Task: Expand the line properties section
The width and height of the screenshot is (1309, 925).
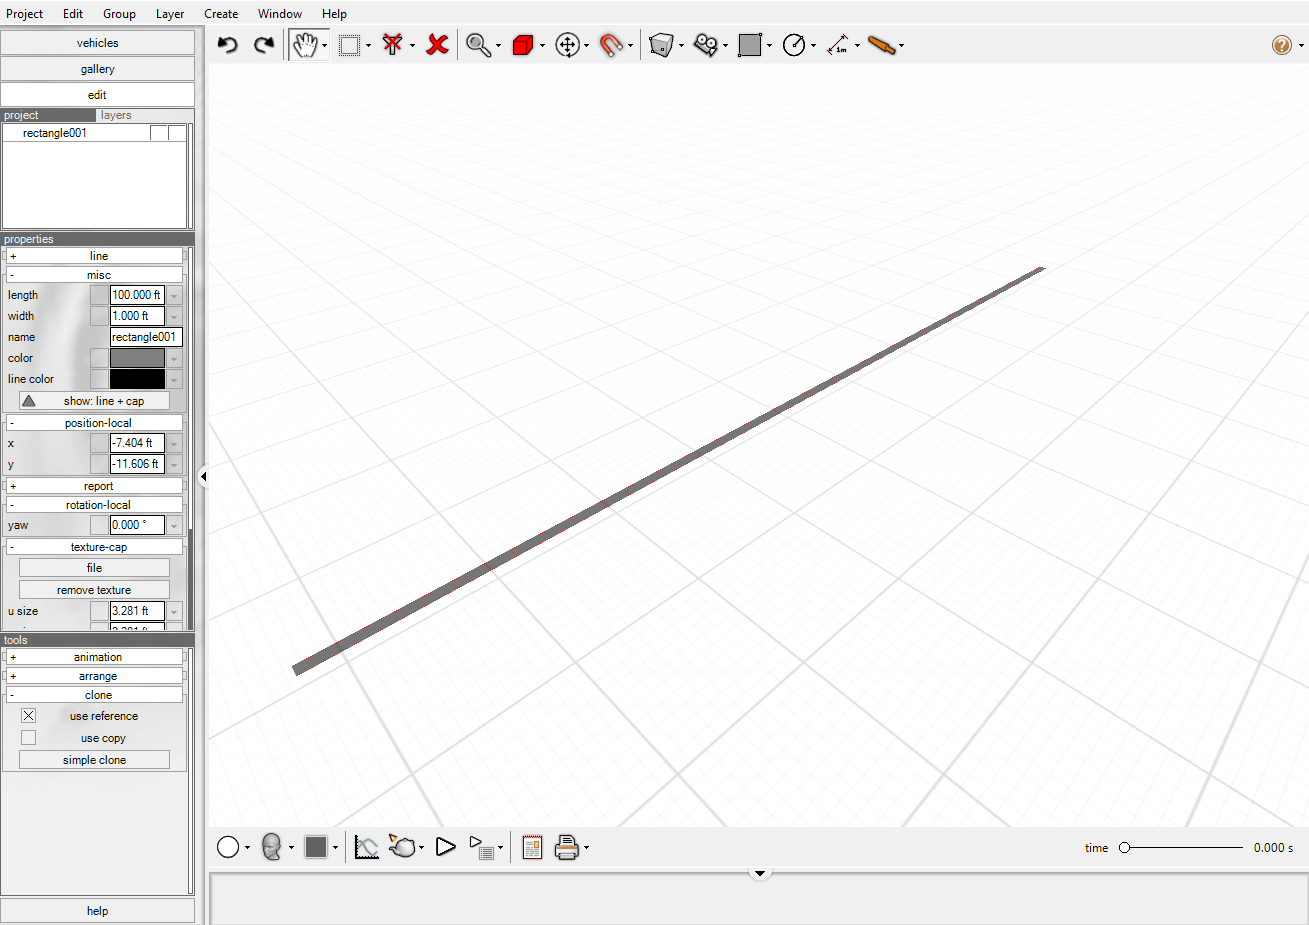Action: tap(95, 256)
